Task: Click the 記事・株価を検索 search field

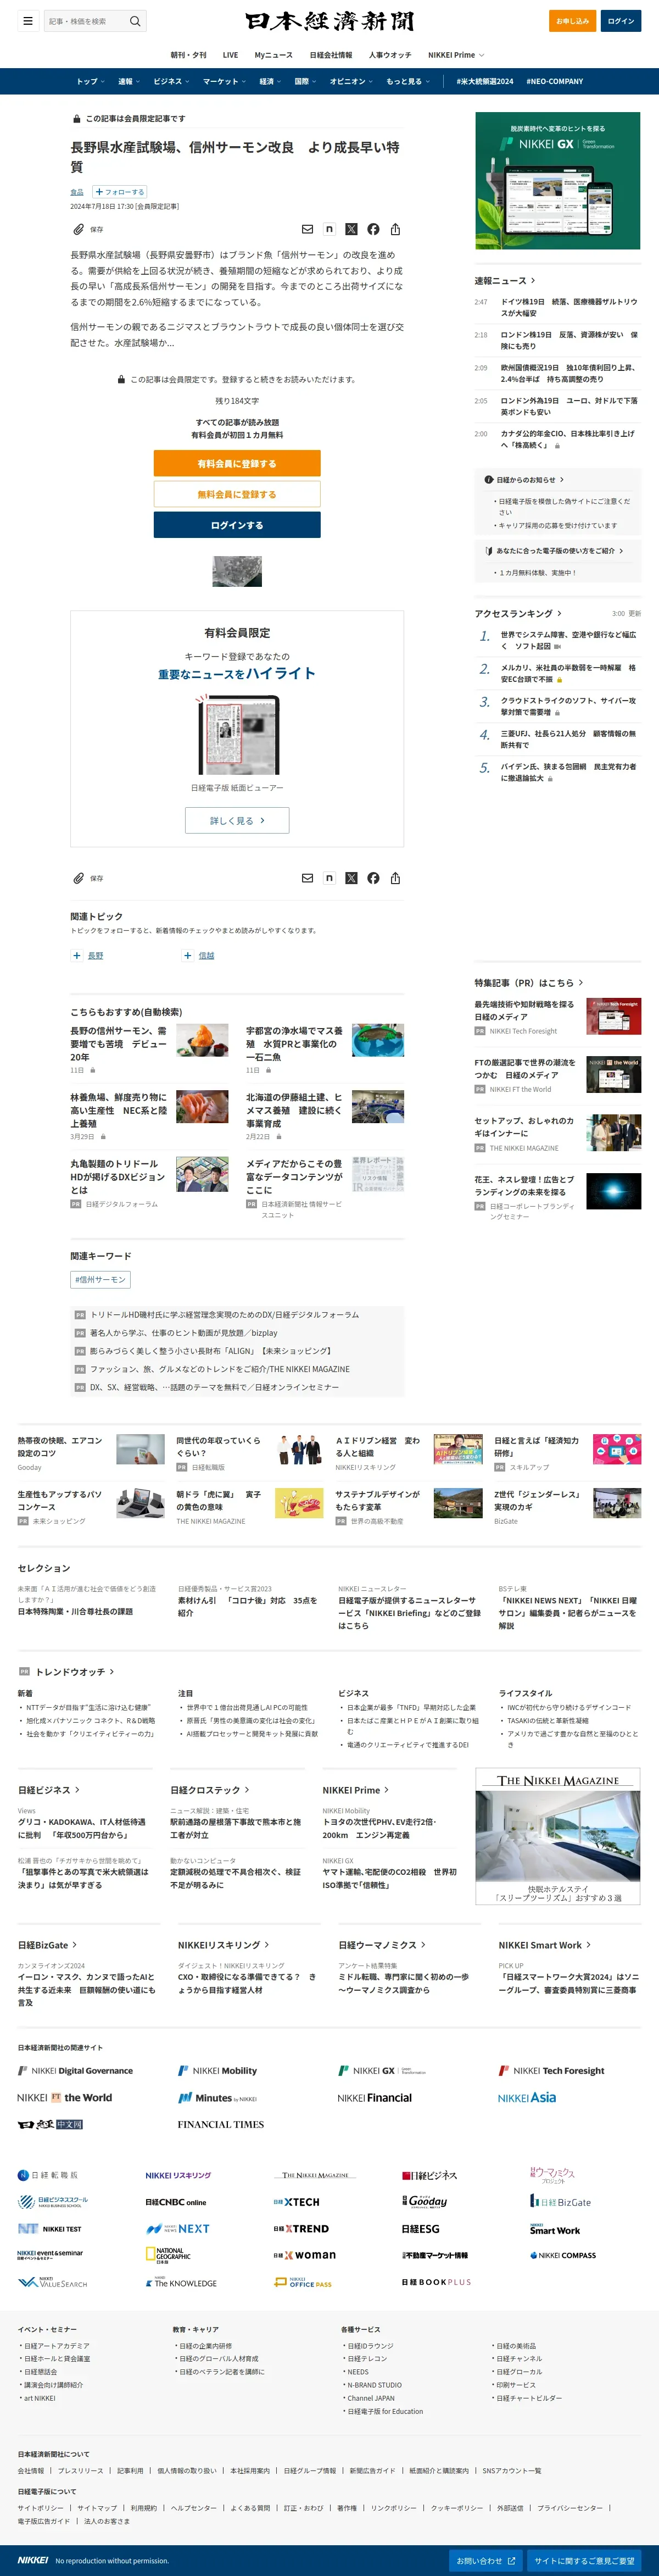Action: (x=85, y=21)
